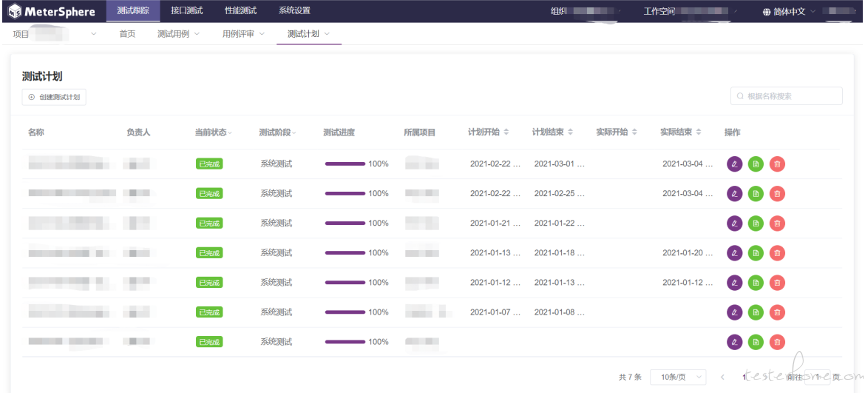Sort by 计划结束 column arrows

click(x=571, y=132)
